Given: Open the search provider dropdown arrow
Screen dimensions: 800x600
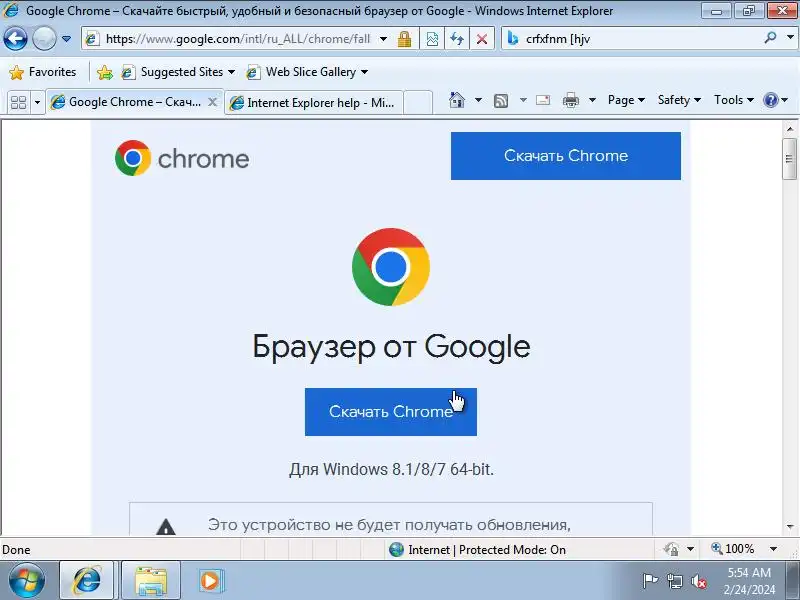Looking at the screenshot, I should pyautogui.click(x=790, y=38).
